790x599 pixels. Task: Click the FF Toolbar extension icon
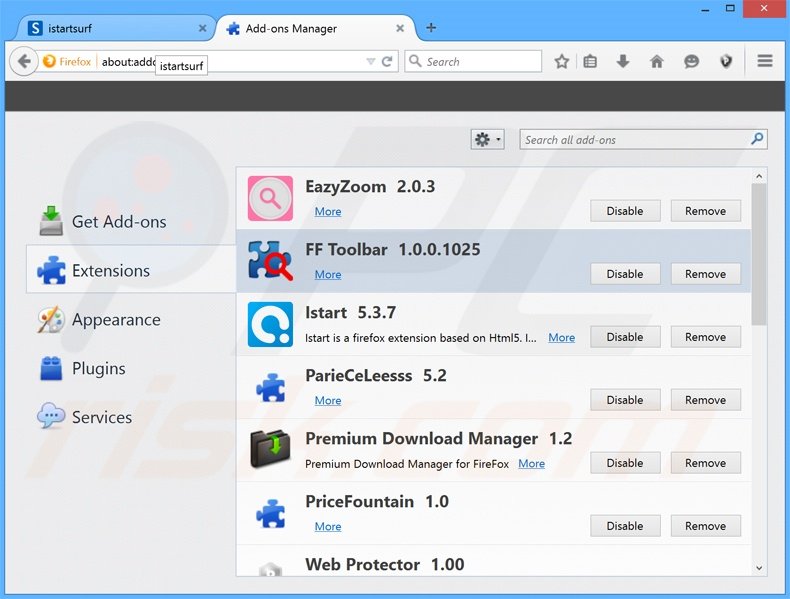tap(270, 260)
